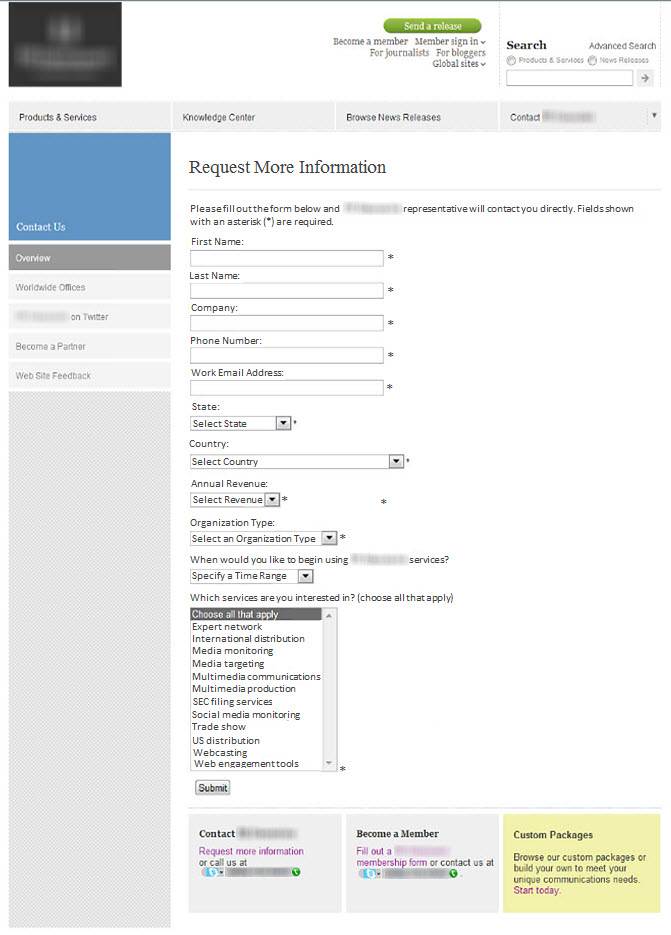671x935 pixels.
Task: Open Select an Organization Type dropdown
Action: [x=329, y=538]
